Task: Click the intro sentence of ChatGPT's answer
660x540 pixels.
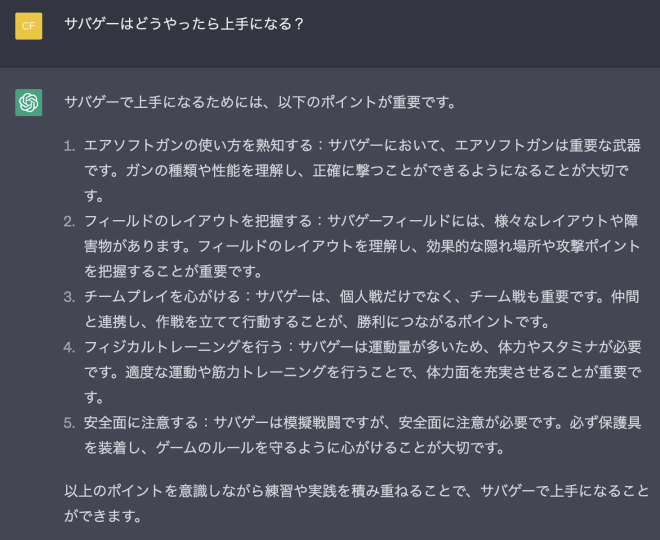Action: (260, 101)
